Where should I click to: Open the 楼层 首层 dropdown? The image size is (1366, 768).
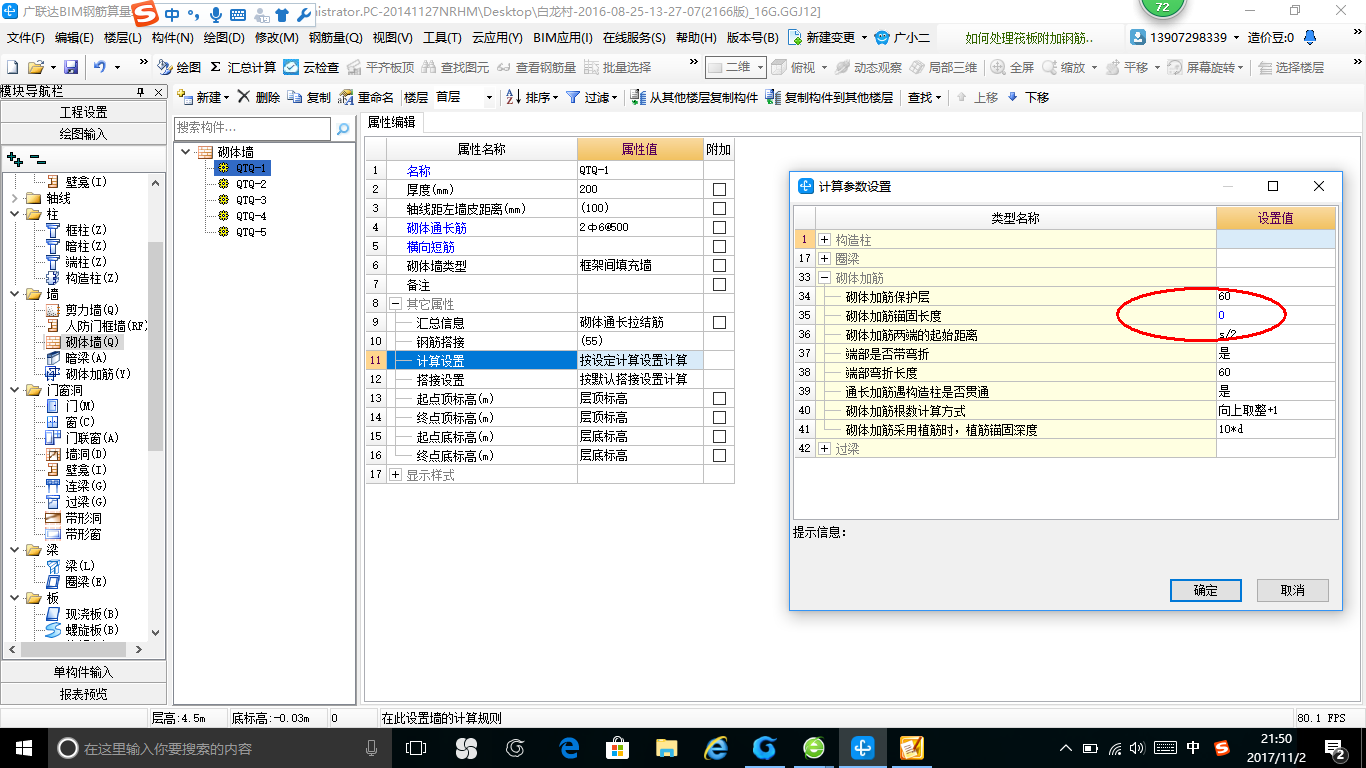[489, 97]
